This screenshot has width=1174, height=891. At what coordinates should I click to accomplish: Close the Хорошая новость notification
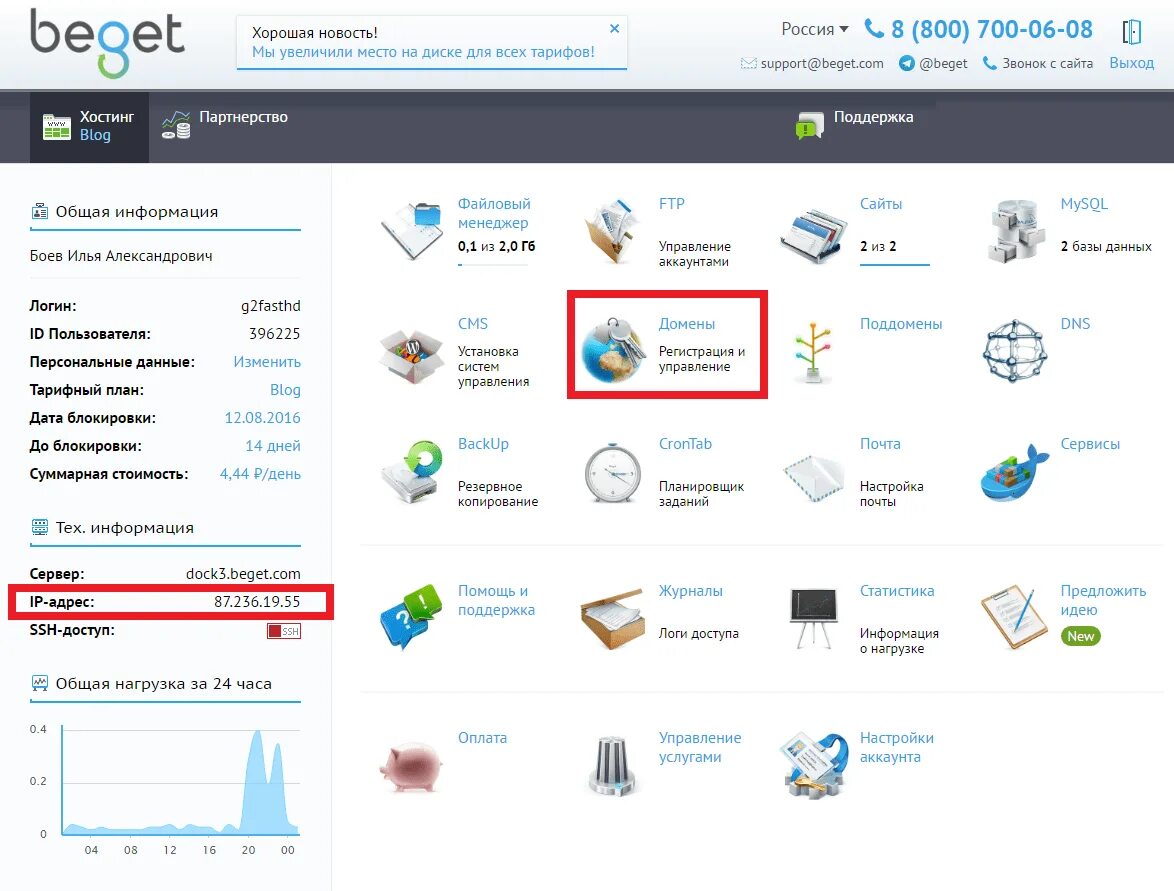(x=614, y=28)
